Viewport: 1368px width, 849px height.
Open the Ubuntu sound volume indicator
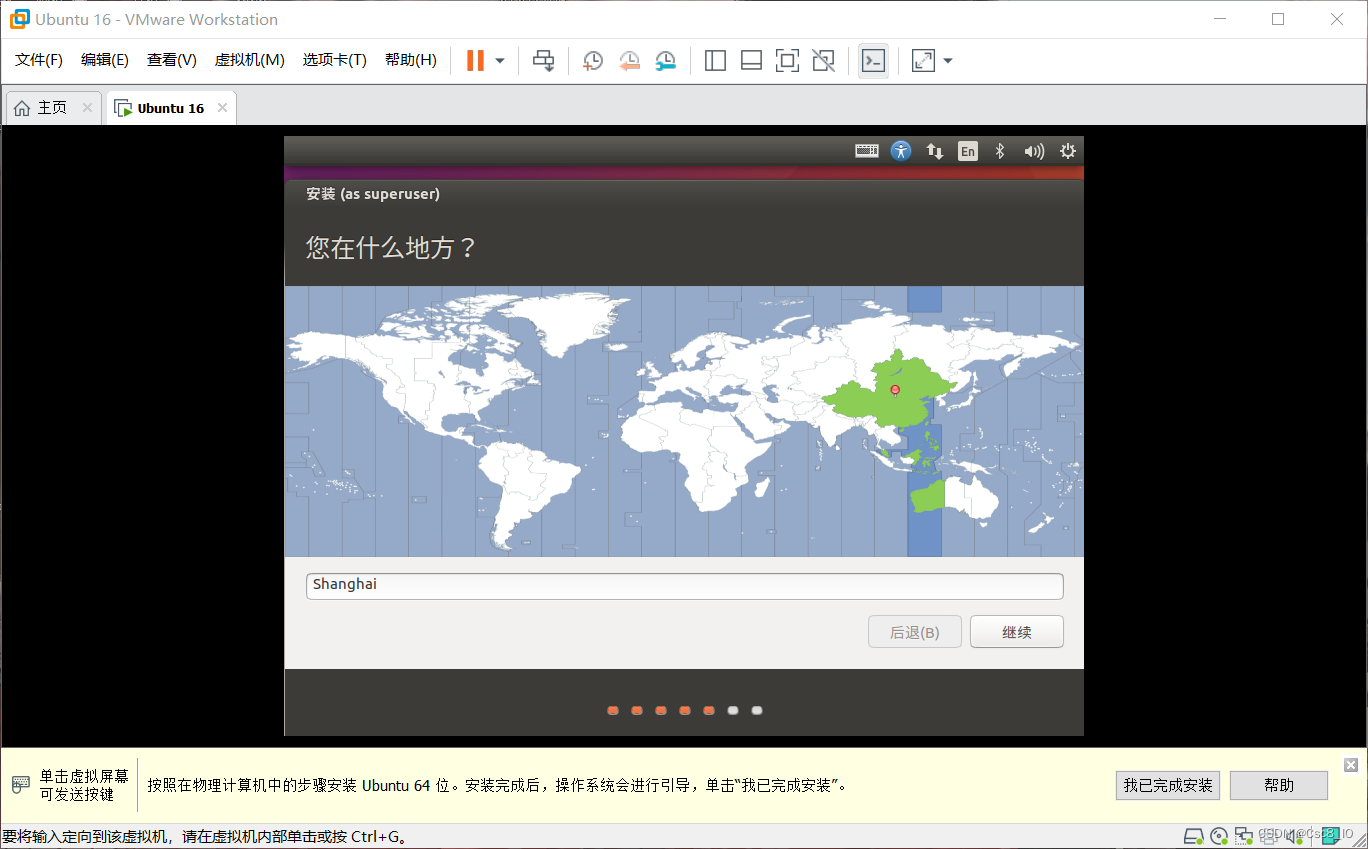1034,151
